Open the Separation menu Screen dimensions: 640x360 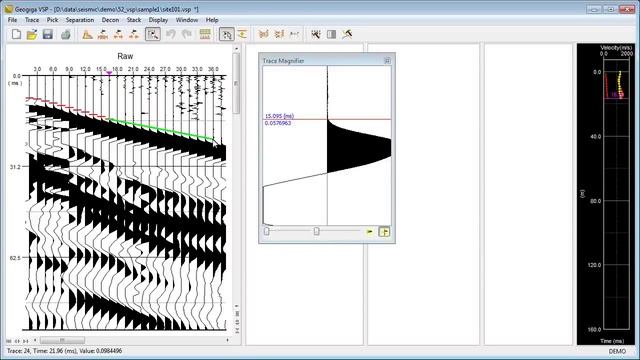80,20
